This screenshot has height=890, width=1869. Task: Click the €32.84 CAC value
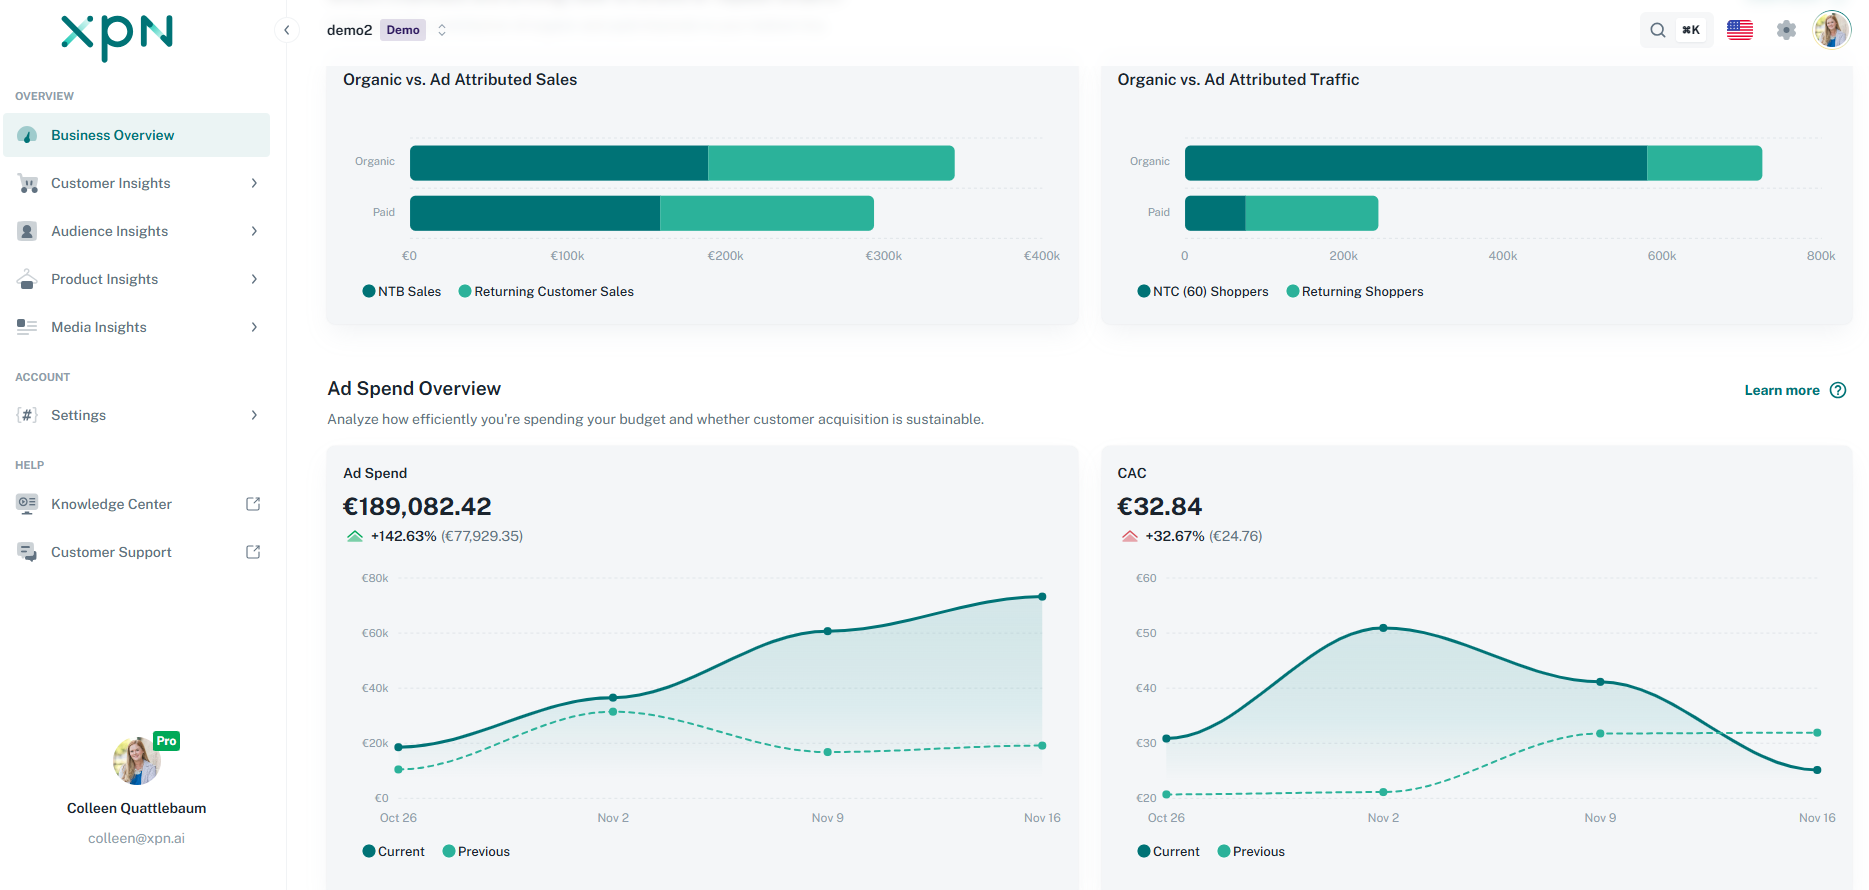tap(1160, 506)
